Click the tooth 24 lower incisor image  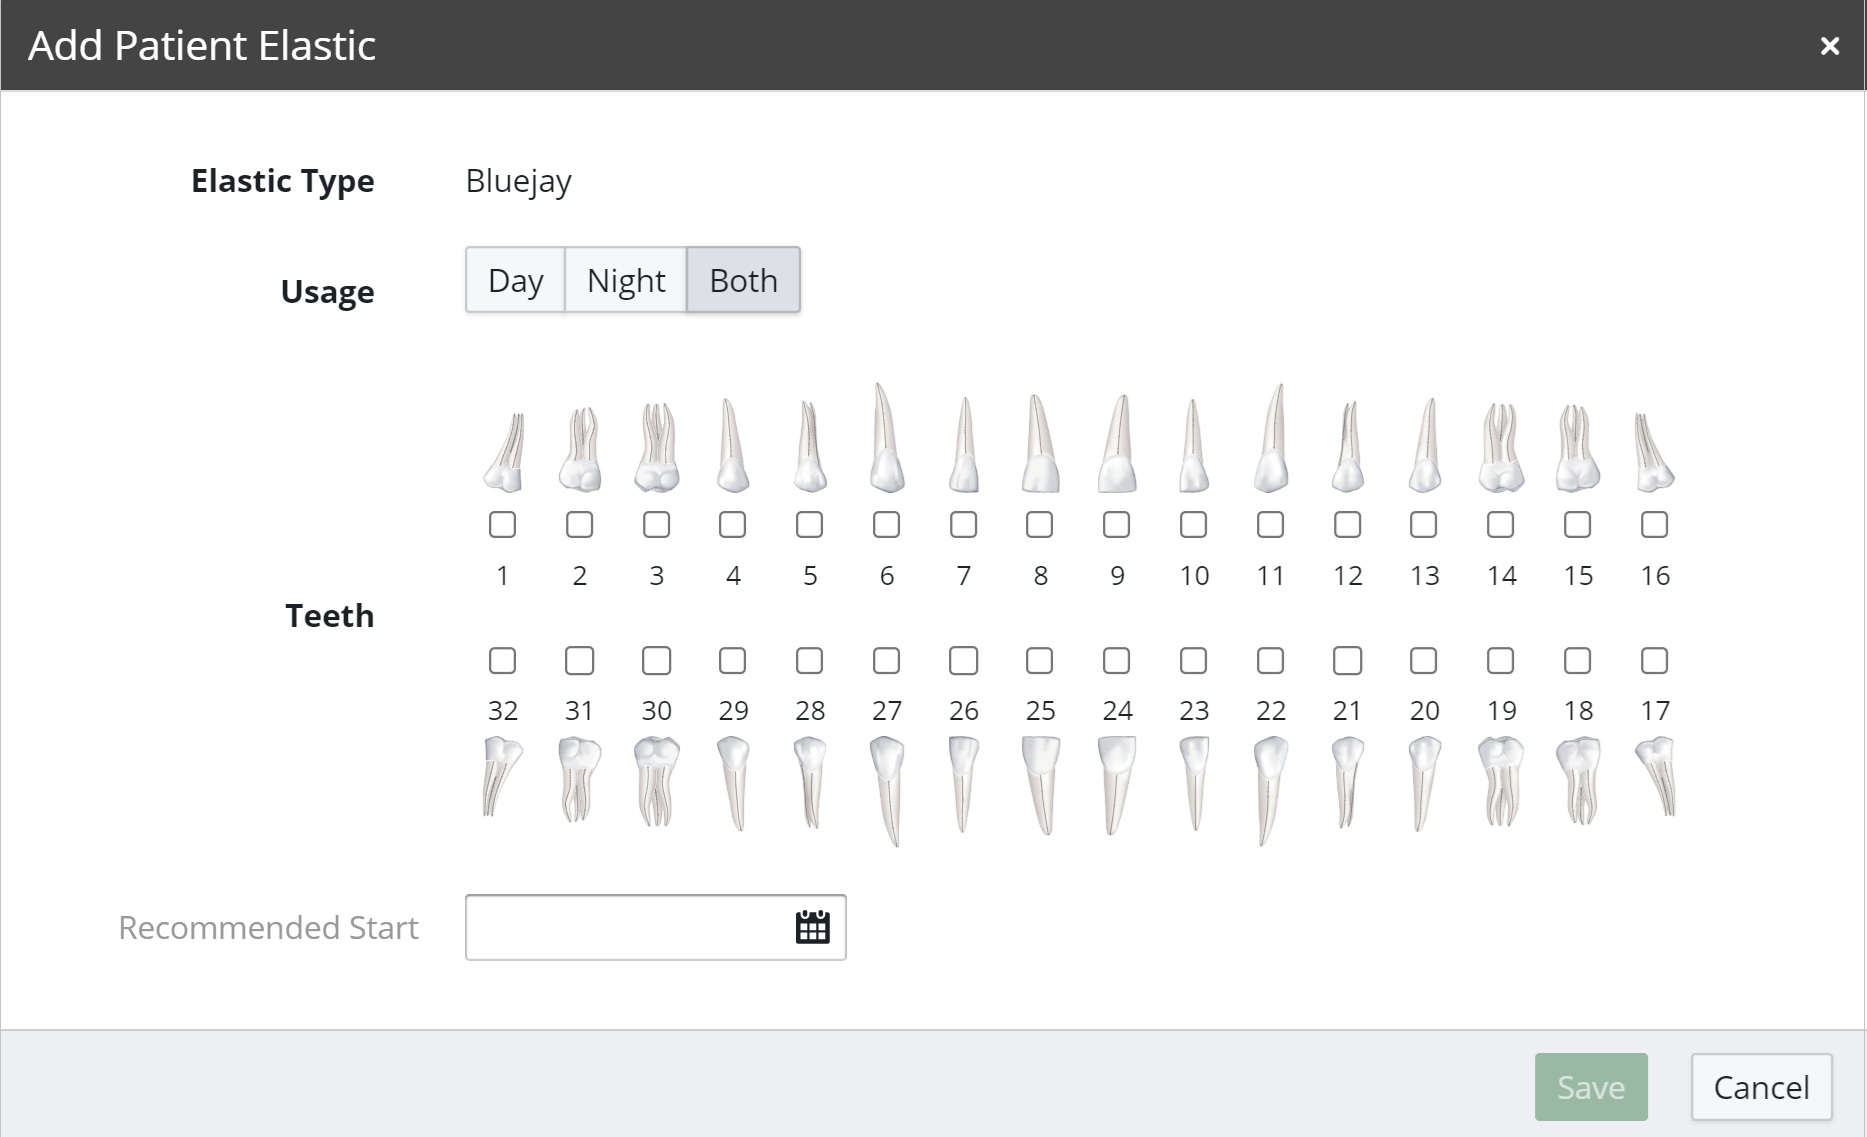click(x=1117, y=786)
